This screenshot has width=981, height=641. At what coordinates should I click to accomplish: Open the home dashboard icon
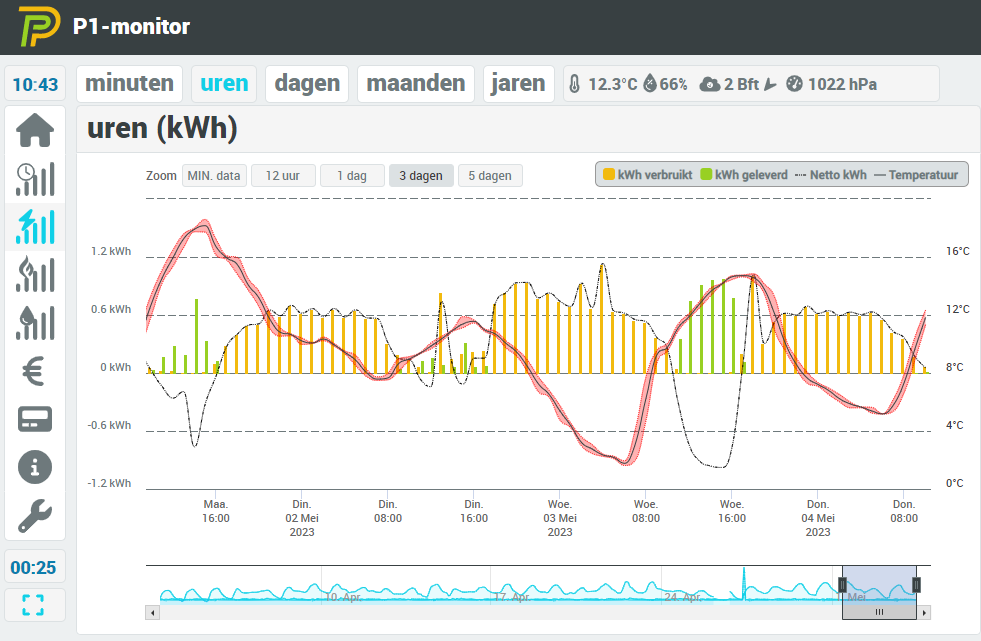pyautogui.click(x=35, y=131)
